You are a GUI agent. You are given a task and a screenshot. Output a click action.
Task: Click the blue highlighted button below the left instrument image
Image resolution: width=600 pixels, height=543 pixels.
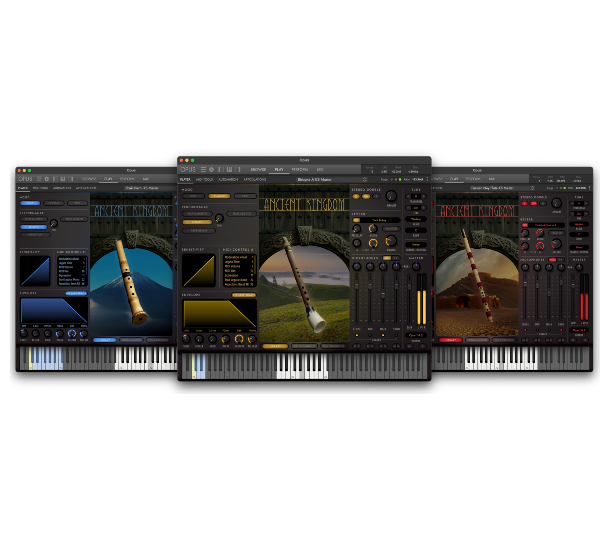[104, 340]
